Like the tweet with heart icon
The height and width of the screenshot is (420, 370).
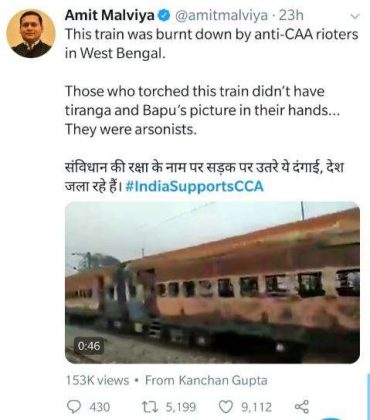tap(225, 407)
